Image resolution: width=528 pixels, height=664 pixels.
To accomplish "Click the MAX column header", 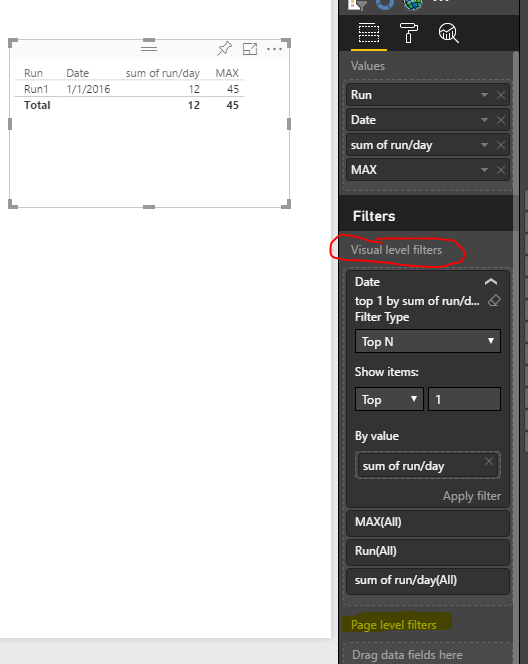I will click(227, 73).
